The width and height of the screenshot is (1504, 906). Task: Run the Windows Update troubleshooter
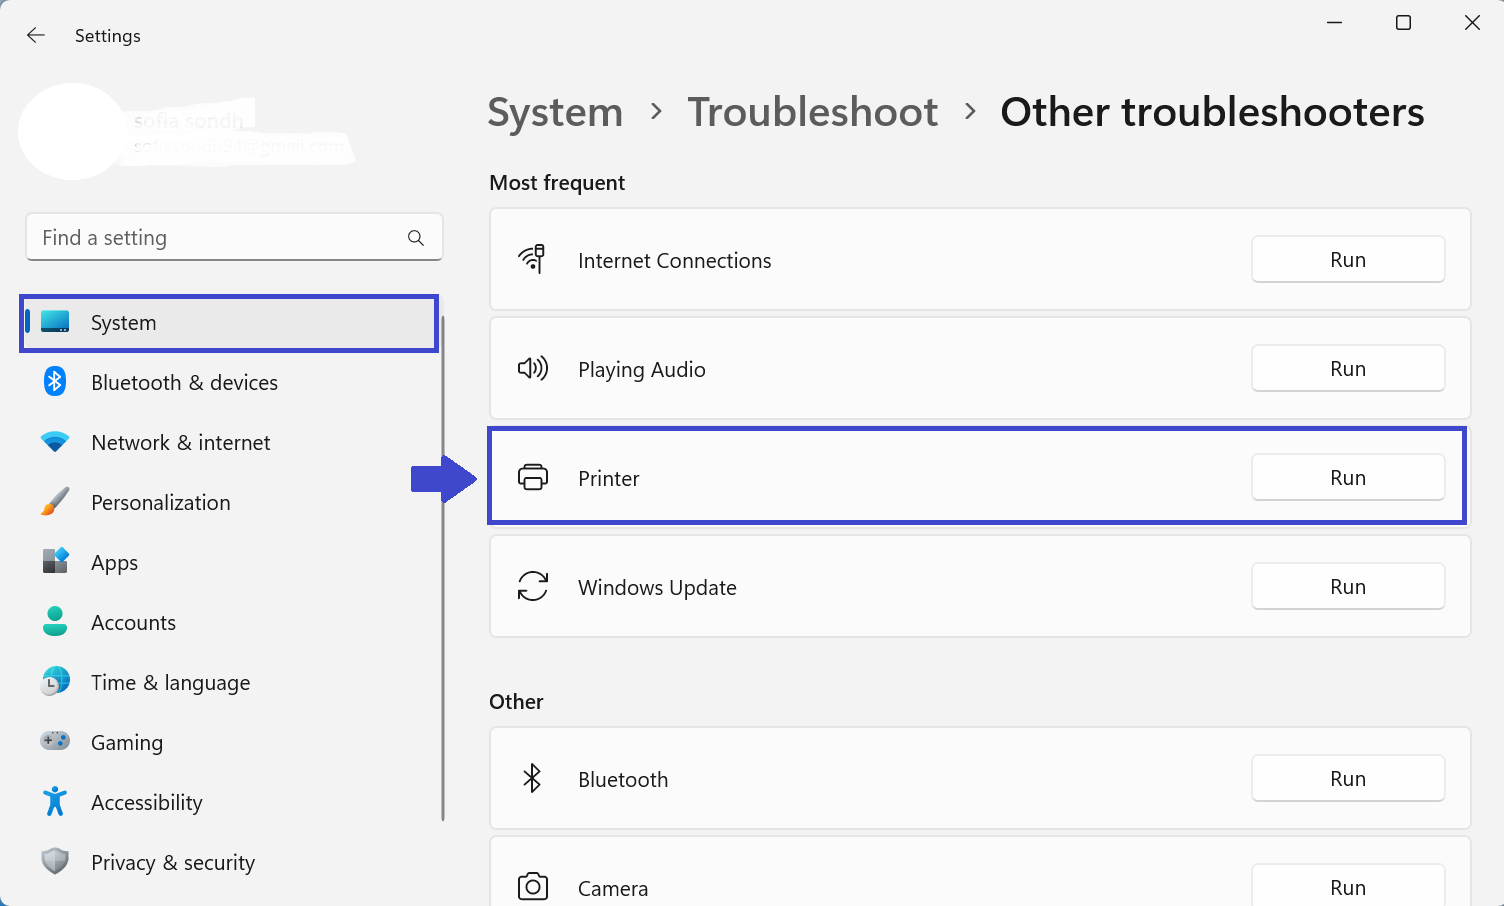(1347, 587)
